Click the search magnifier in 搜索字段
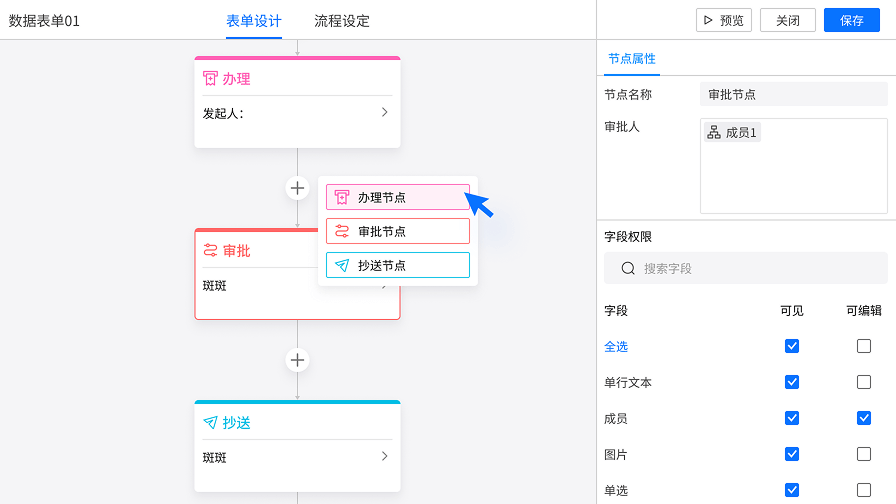The height and width of the screenshot is (504, 896). tap(628, 269)
